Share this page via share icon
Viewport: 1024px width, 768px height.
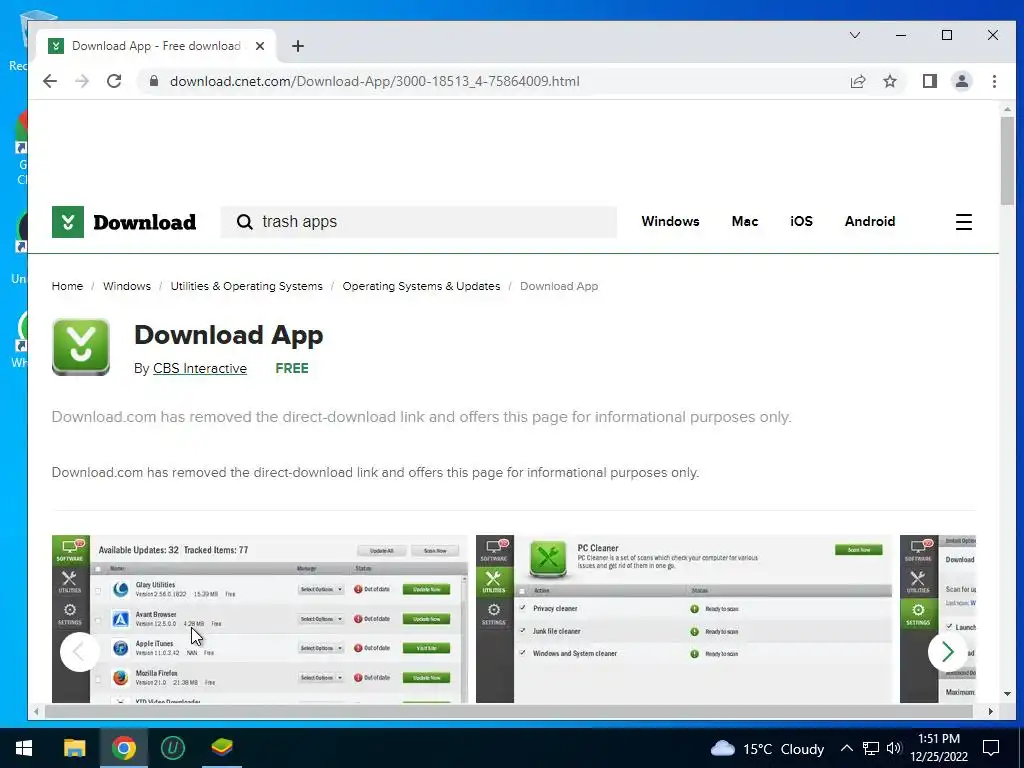(857, 81)
